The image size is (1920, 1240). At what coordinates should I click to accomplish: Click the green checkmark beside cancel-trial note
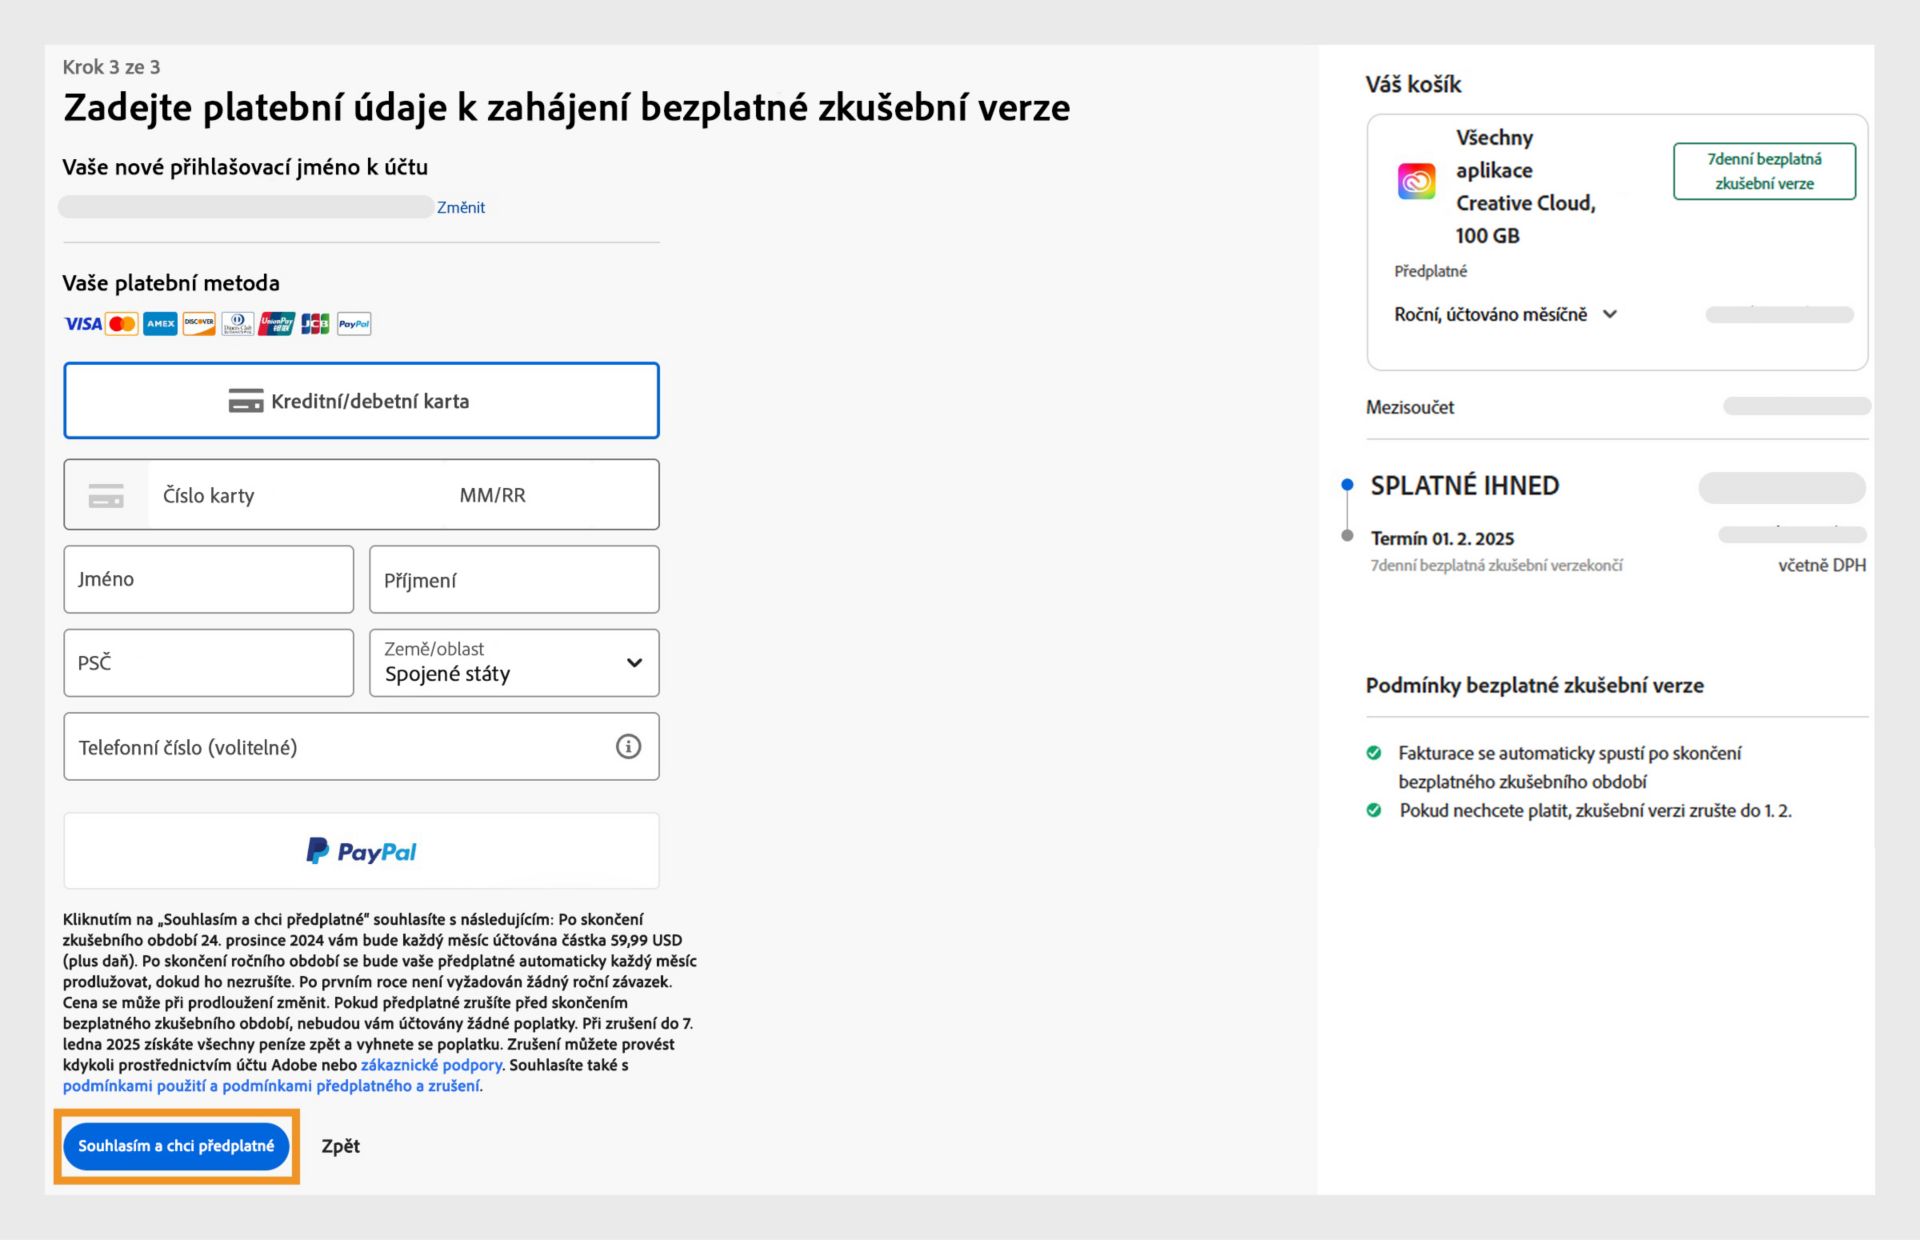[x=1374, y=810]
